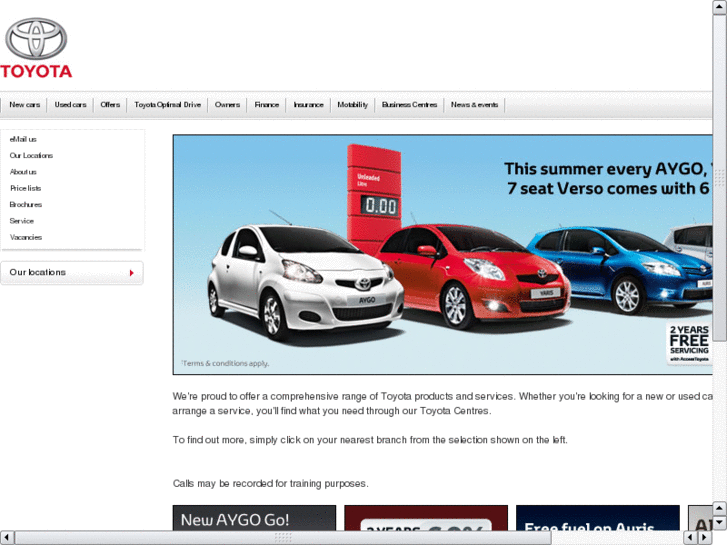The height and width of the screenshot is (545, 727).
Task: Go to the Owners section
Action: 227,105
